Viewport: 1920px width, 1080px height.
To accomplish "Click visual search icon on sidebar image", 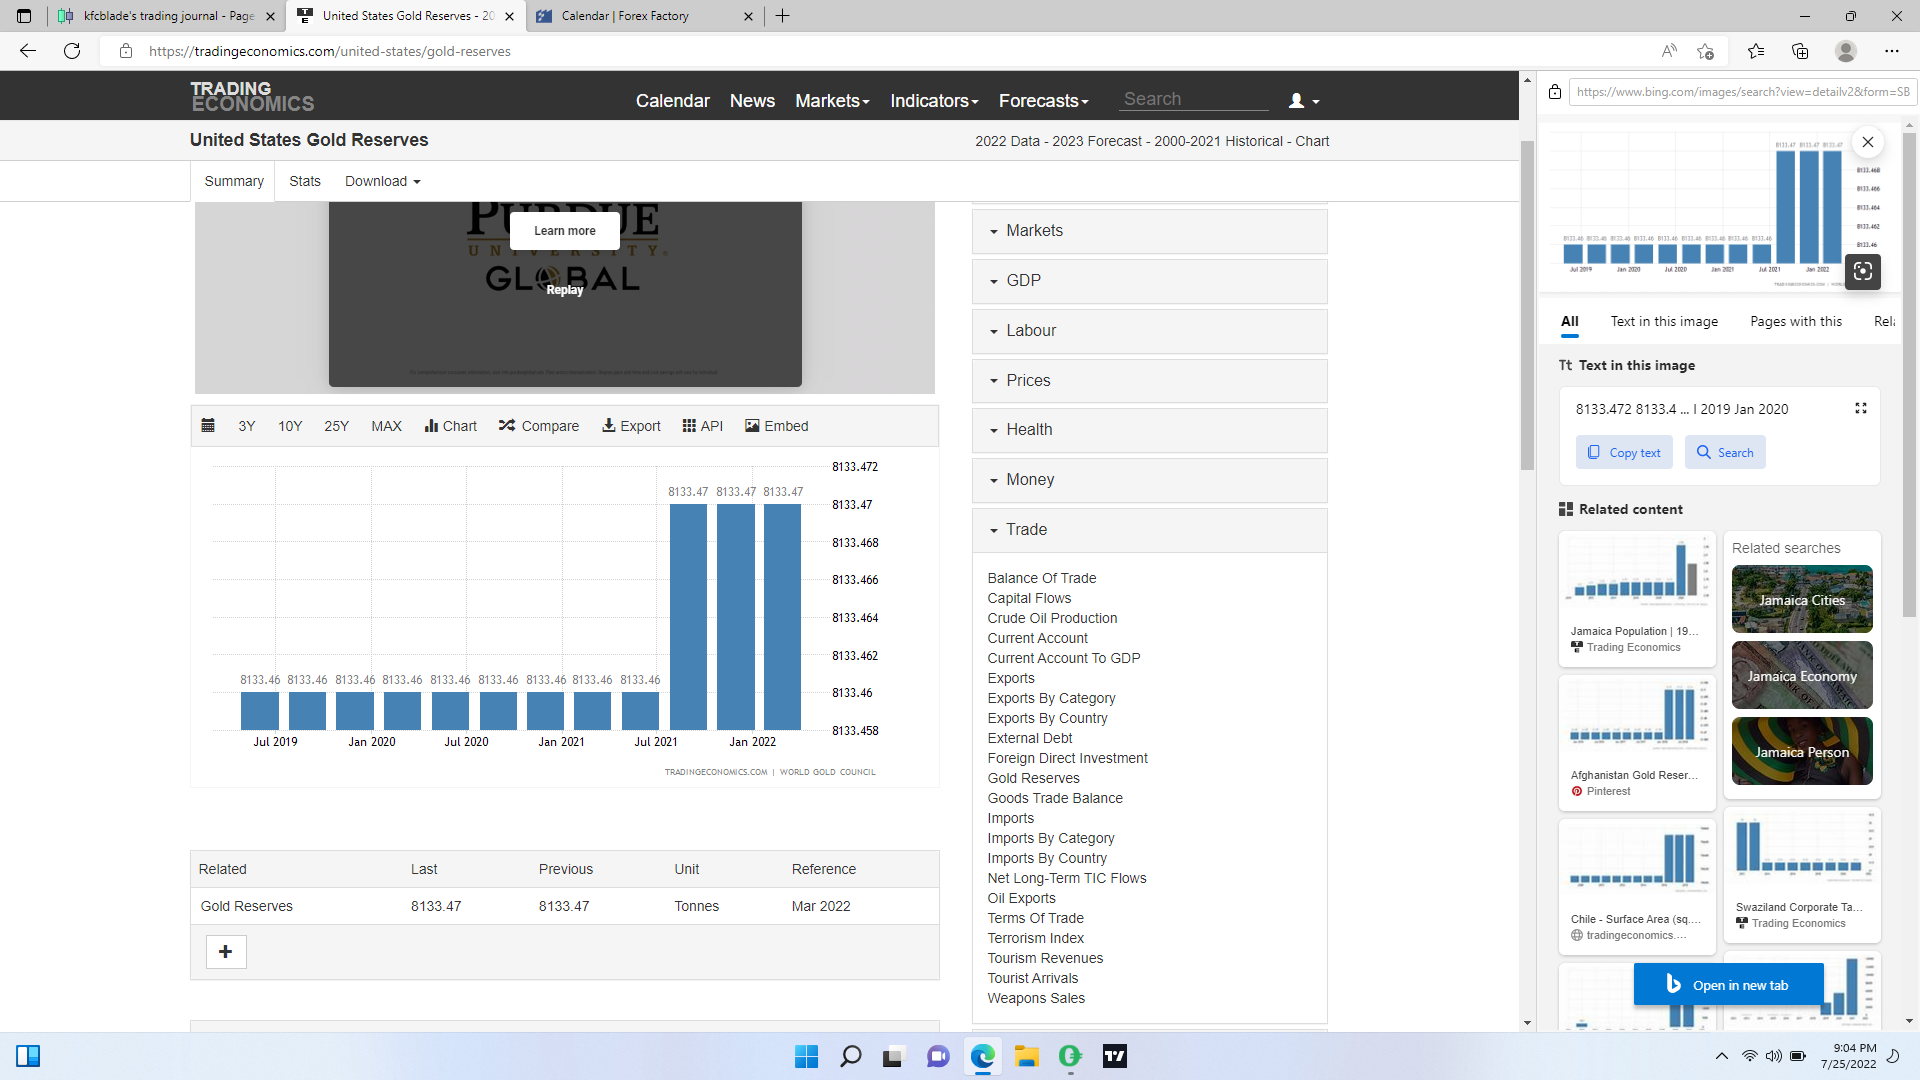I will [1862, 271].
